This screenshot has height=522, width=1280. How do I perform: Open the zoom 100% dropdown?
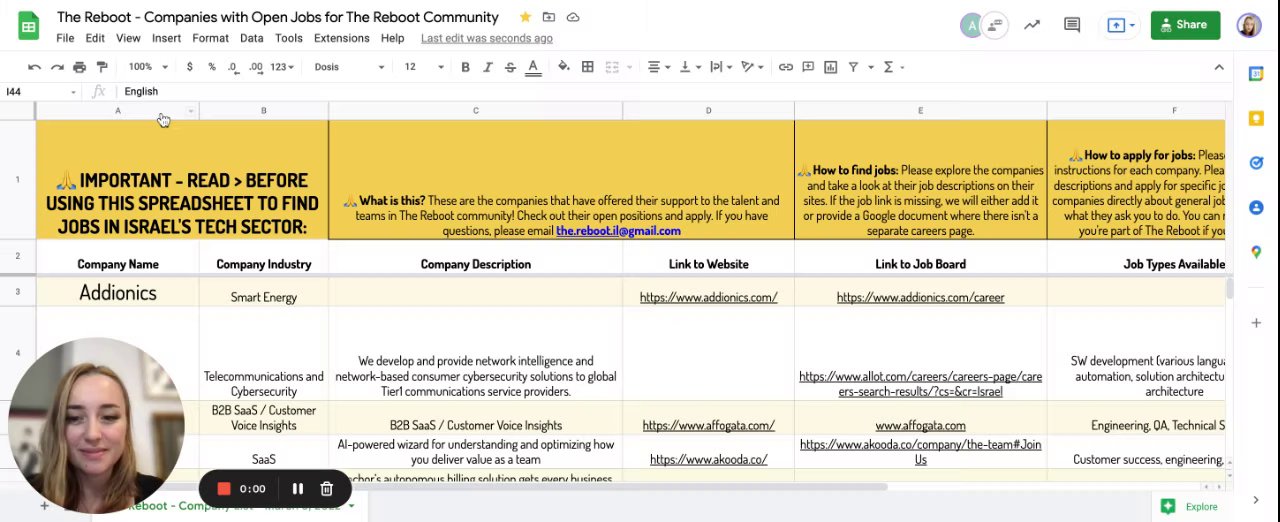[147, 67]
